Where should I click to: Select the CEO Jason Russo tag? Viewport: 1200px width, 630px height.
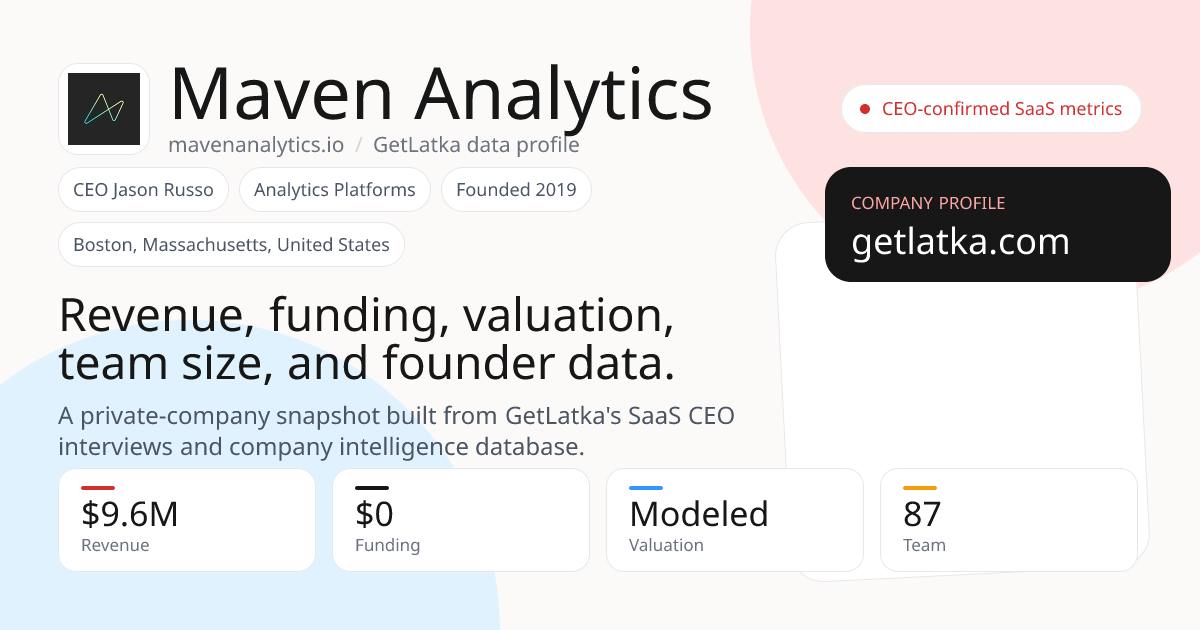tap(144, 190)
